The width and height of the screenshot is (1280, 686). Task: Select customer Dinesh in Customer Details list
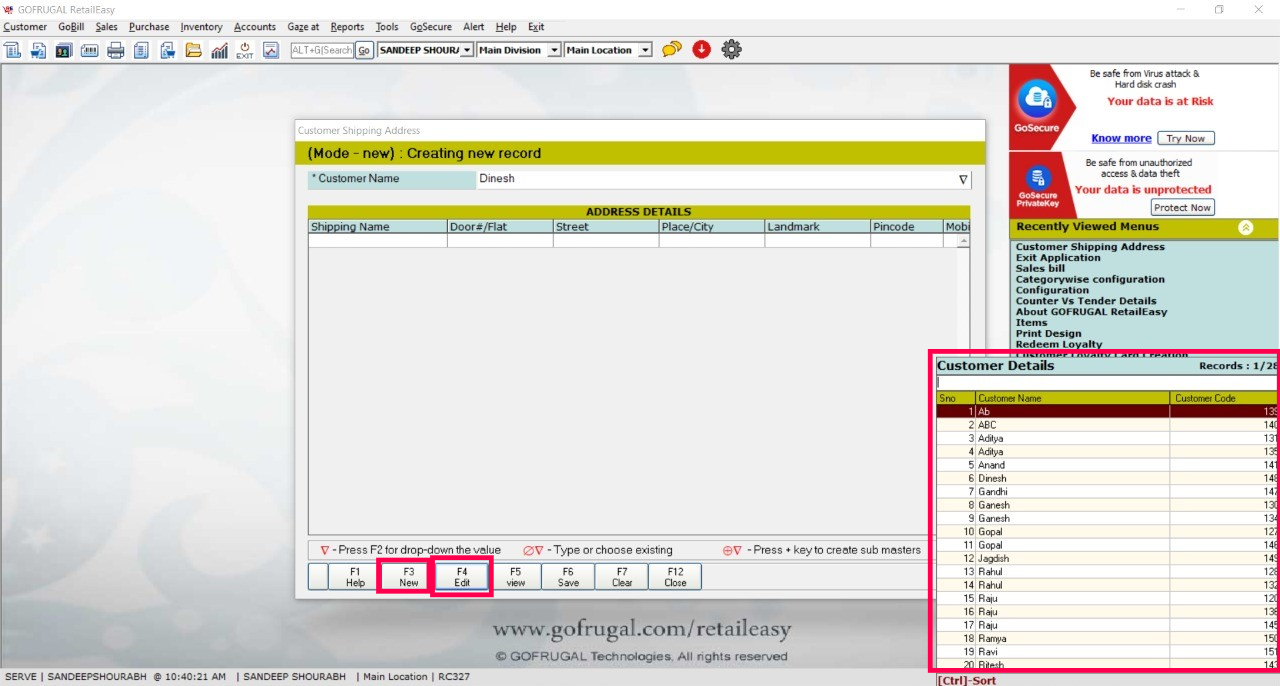tap(1107, 478)
